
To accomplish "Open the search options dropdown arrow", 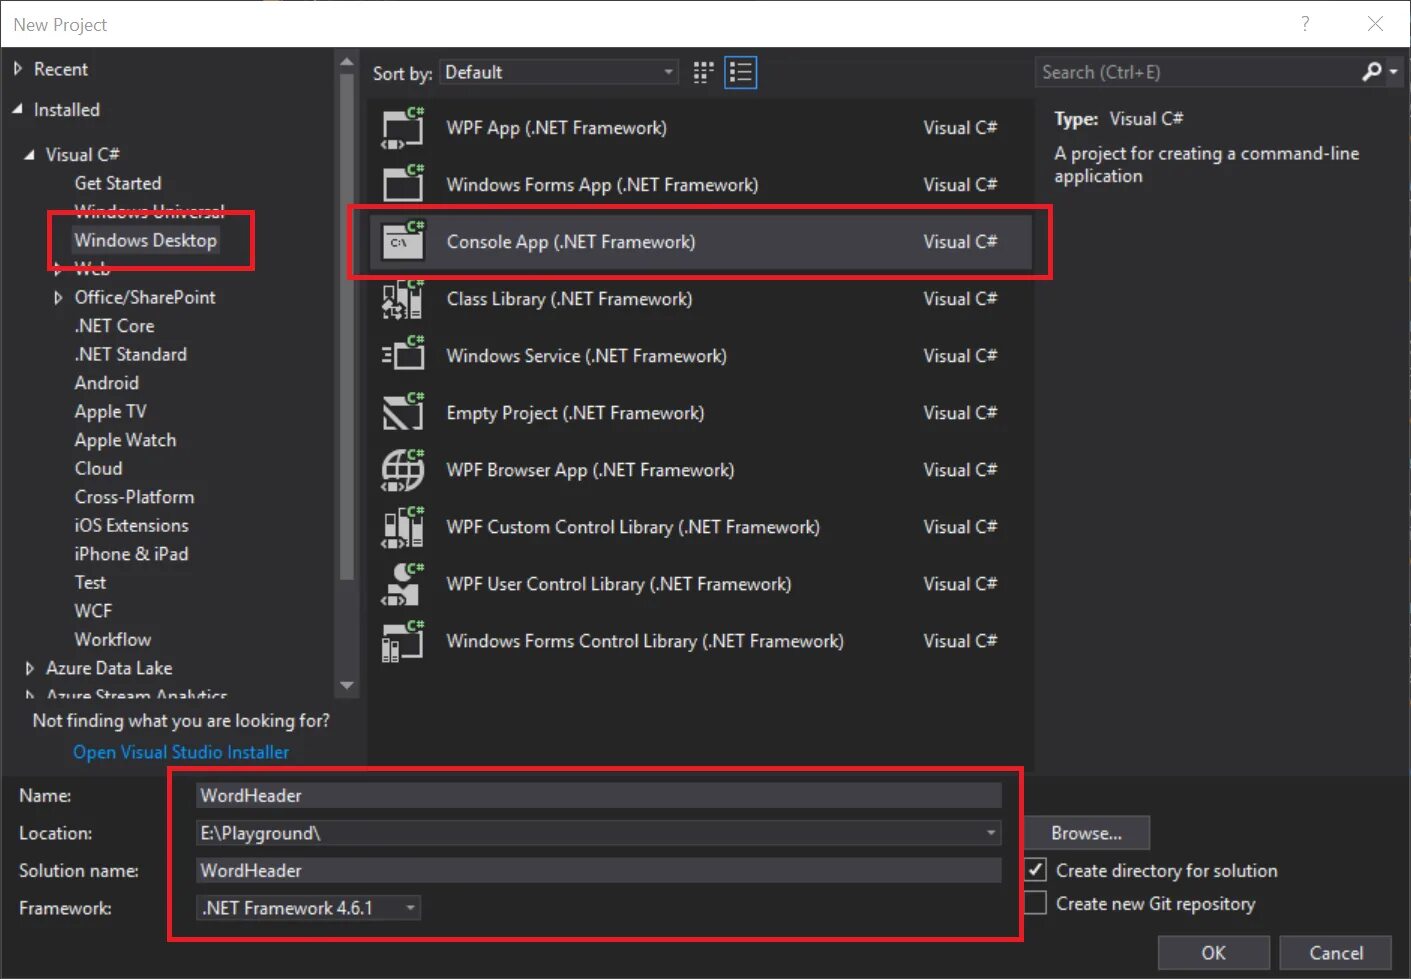I will [1393, 72].
